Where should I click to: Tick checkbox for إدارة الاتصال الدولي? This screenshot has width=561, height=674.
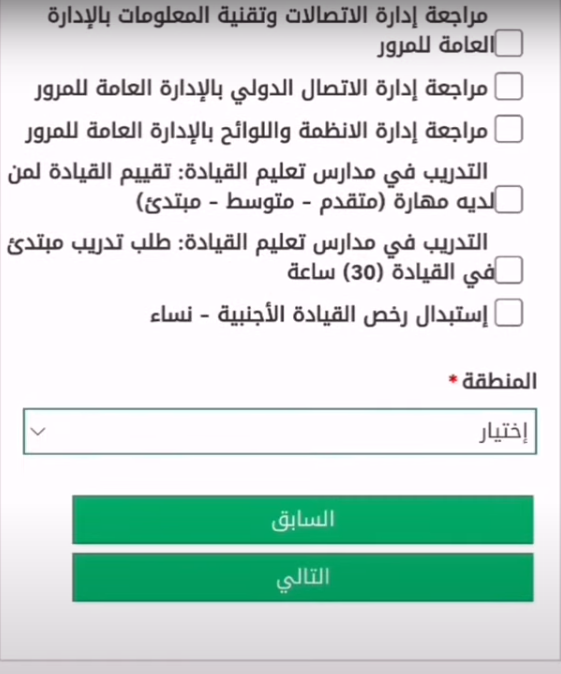[509, 86]
